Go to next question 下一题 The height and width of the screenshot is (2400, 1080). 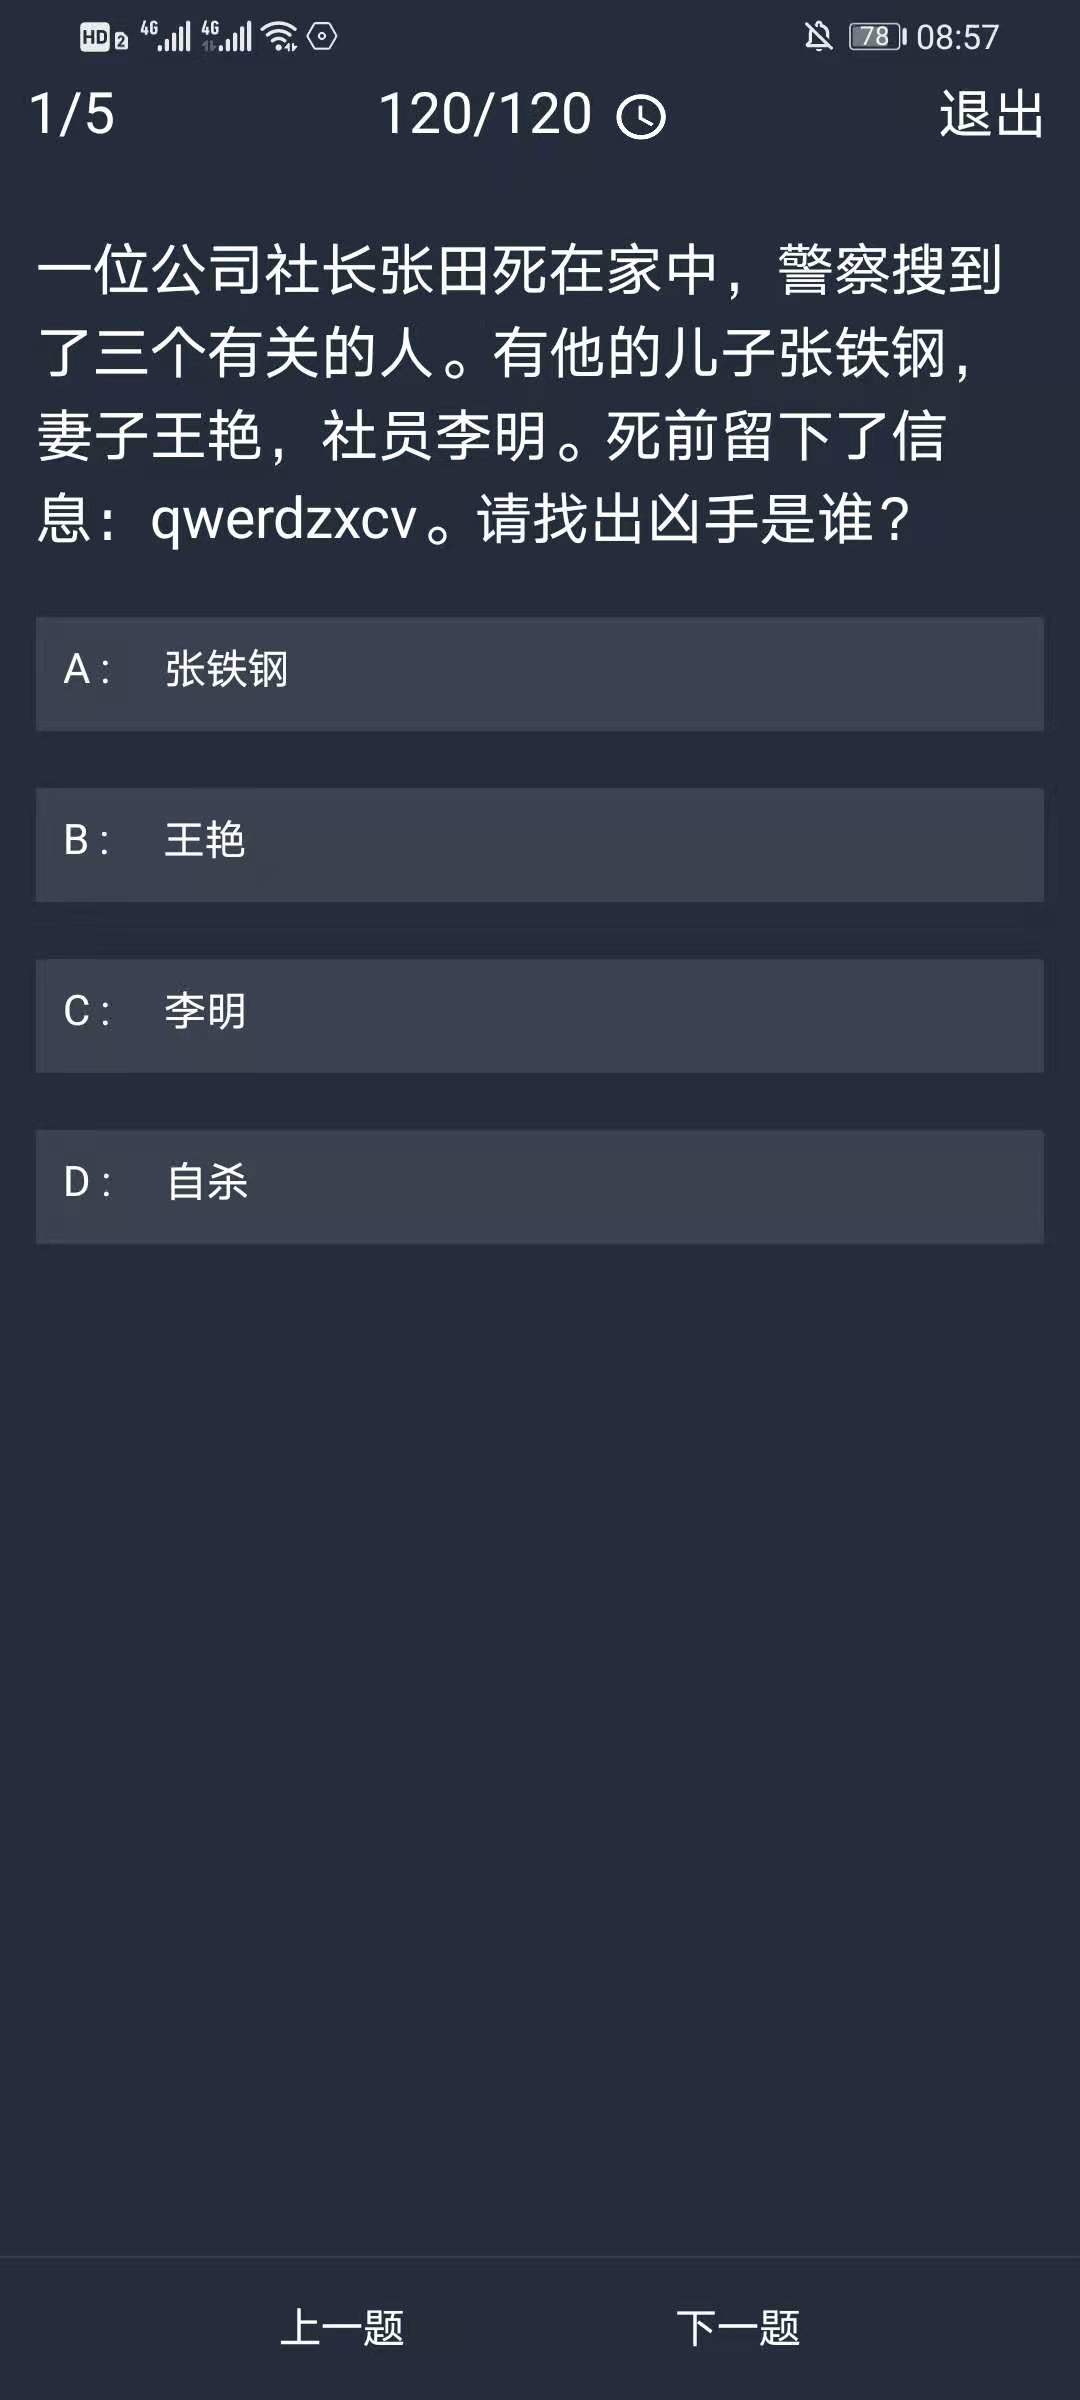[738, 2328]
